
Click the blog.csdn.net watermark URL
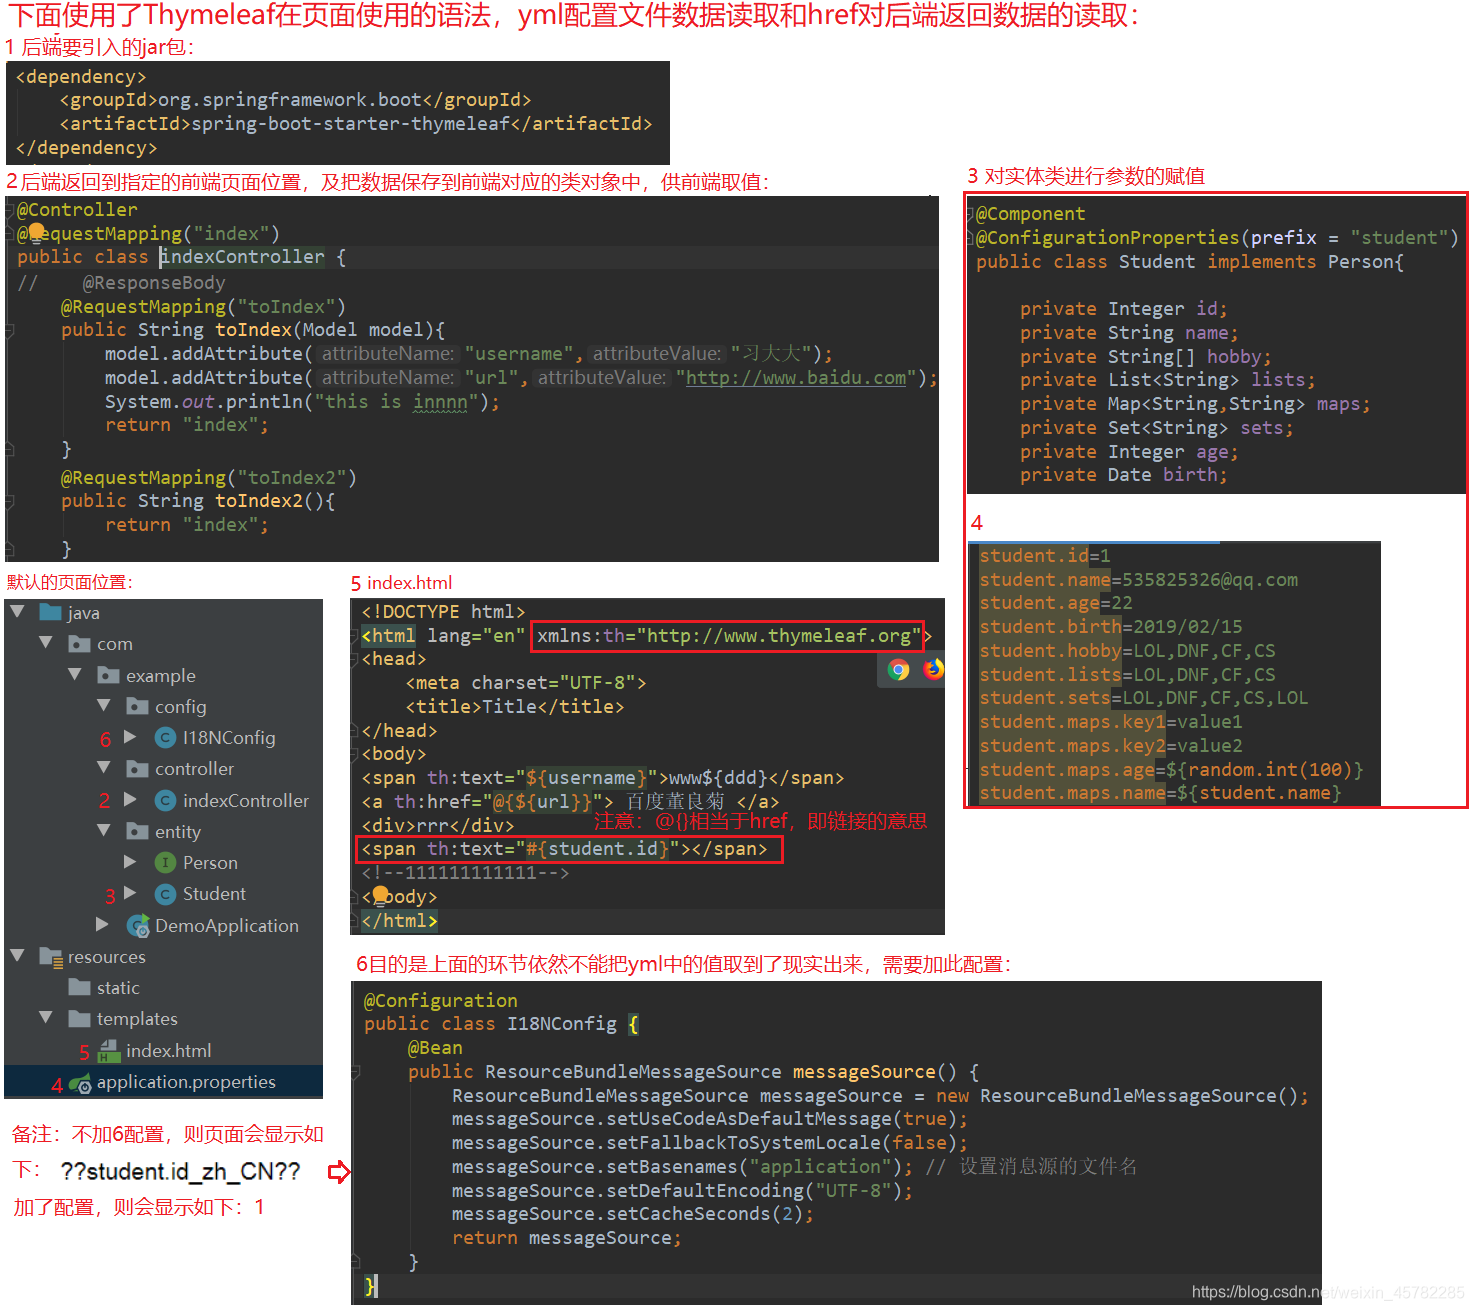[x=1328, y=1292]
